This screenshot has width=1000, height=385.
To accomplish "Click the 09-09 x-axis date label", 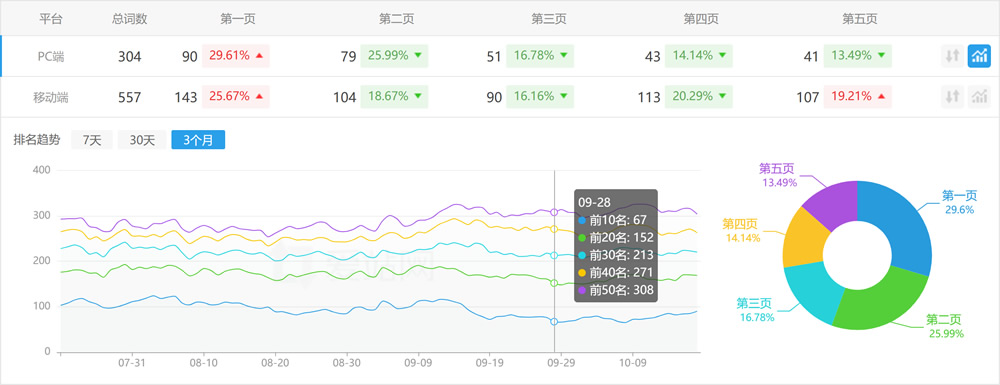I will [x=418, y=362].
